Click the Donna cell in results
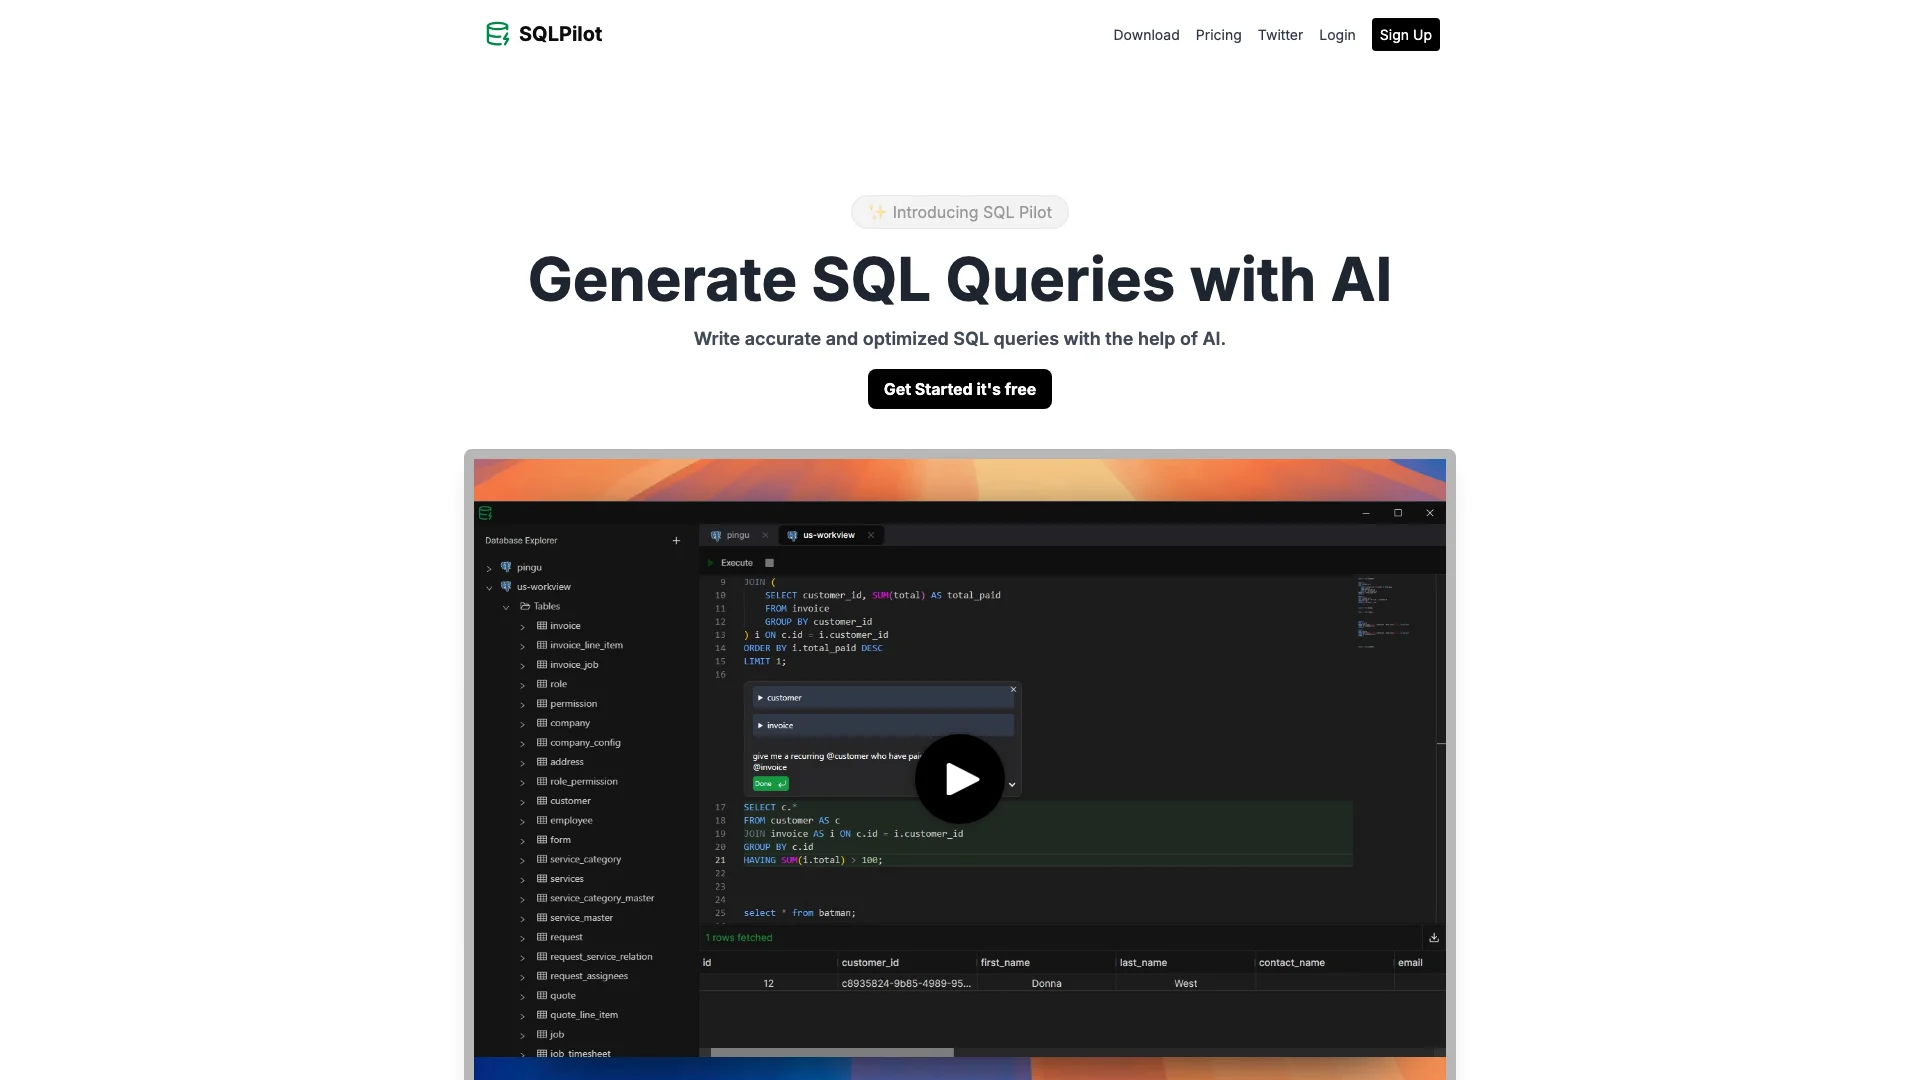This screenshot has height=1080, width=1920. pos(1046,984)
